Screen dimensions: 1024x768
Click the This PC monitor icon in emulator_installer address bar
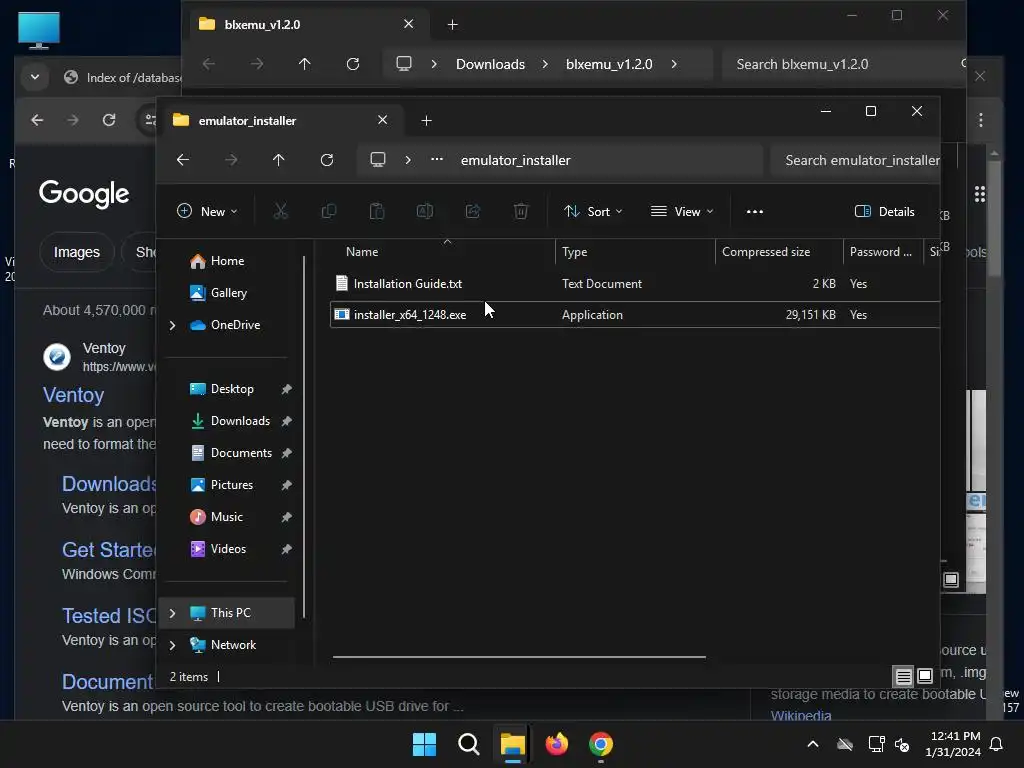click(x=377, y=160)
